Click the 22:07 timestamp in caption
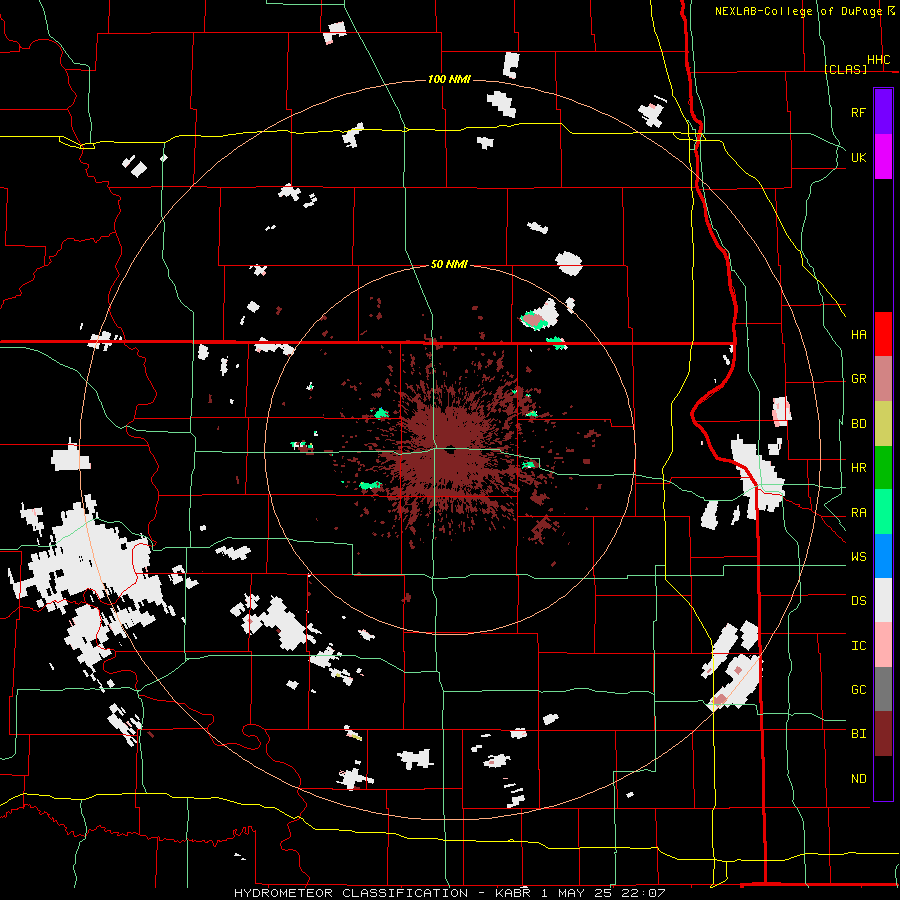Image resolution: width=900 pixels, height=900 pixels. click(645, 893)
